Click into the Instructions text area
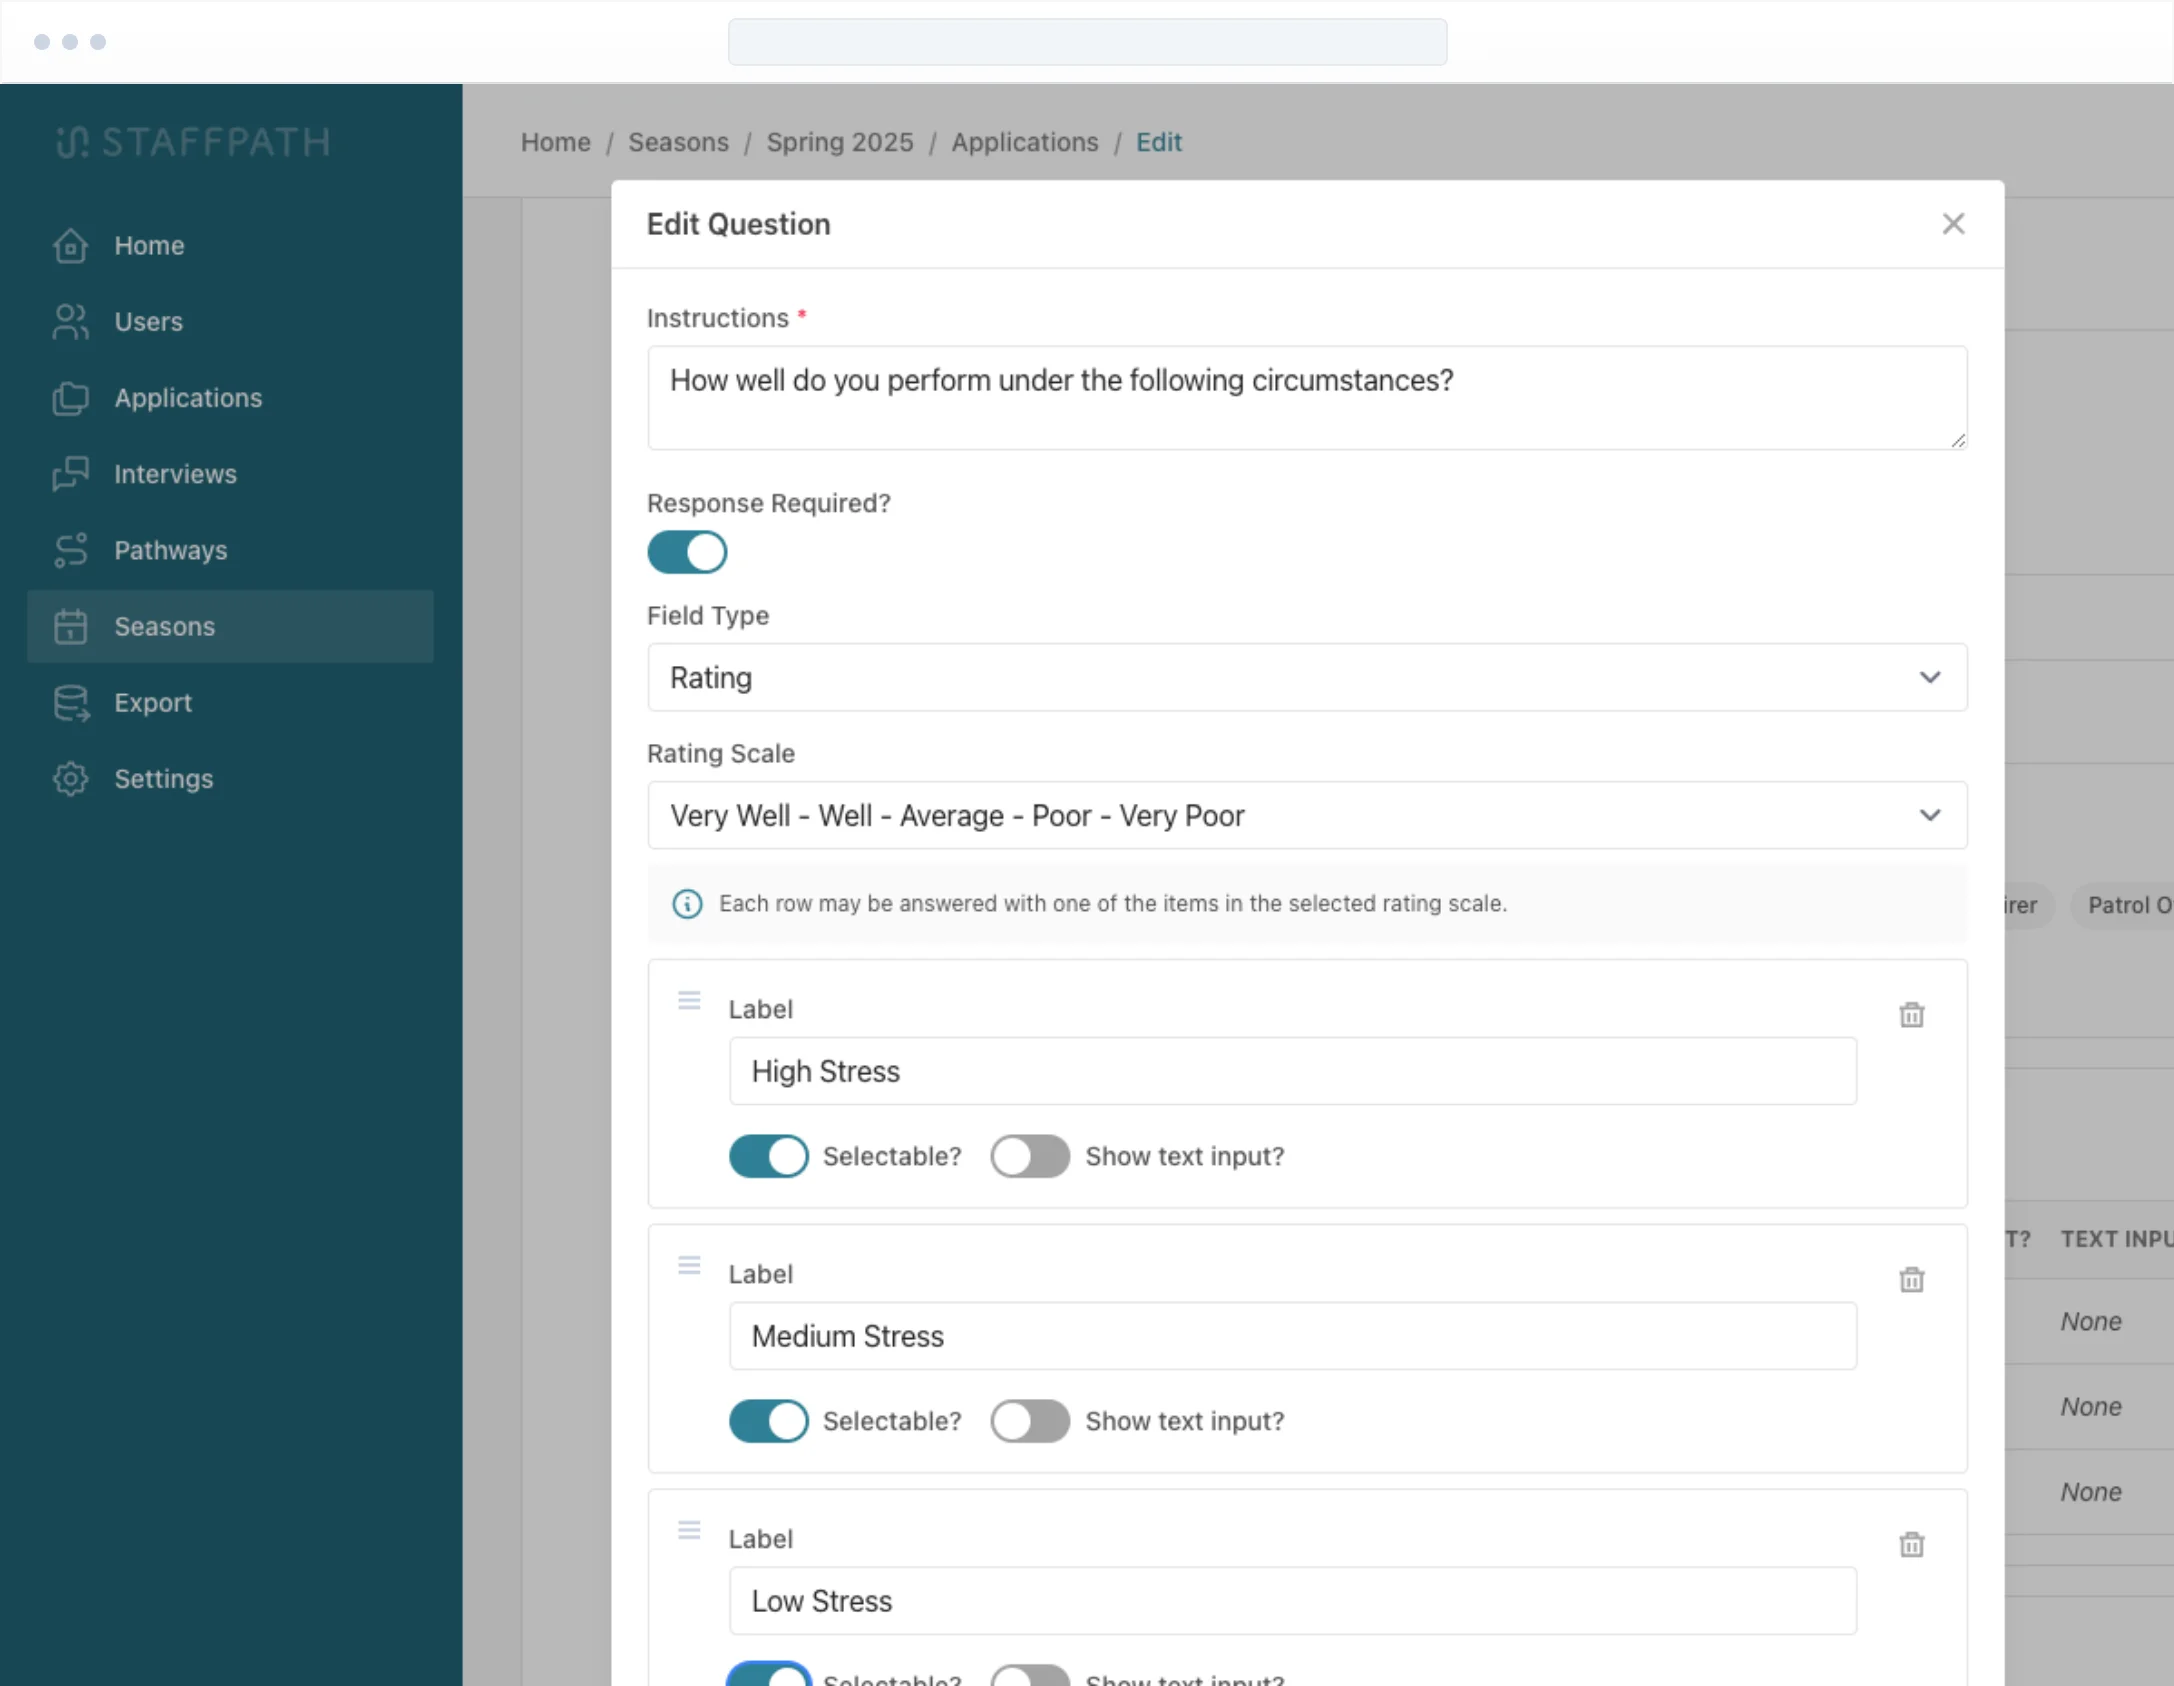This screenshot has width=2174, height=1686. pos(1306,398)
